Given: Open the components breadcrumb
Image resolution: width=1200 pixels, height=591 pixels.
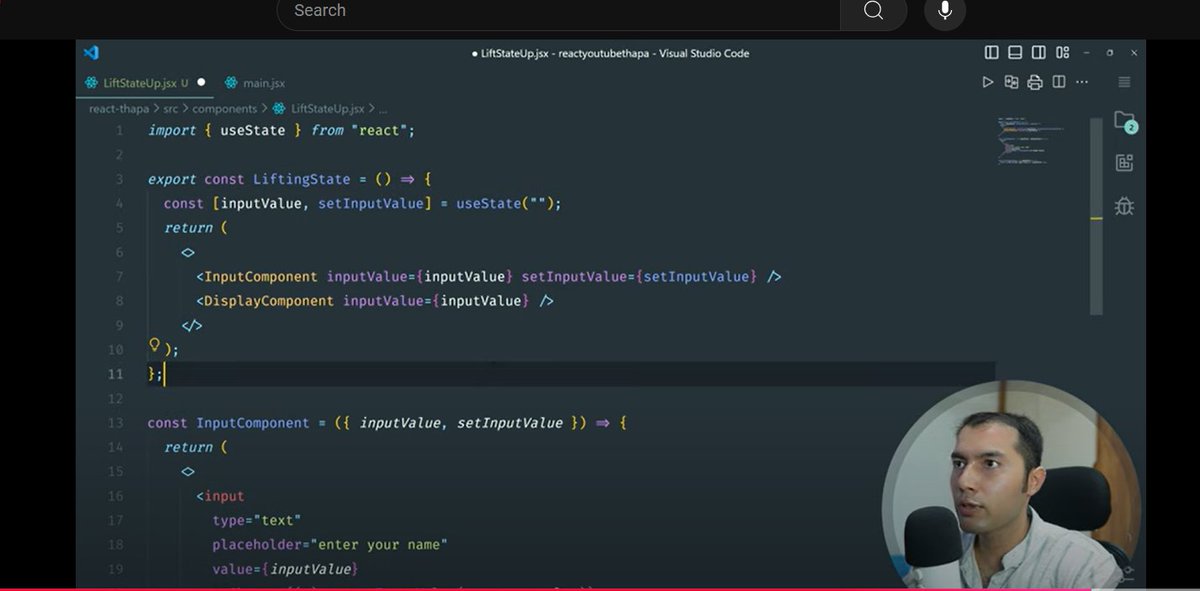Looking at the screenshot, I should click(x=224, y=108).
